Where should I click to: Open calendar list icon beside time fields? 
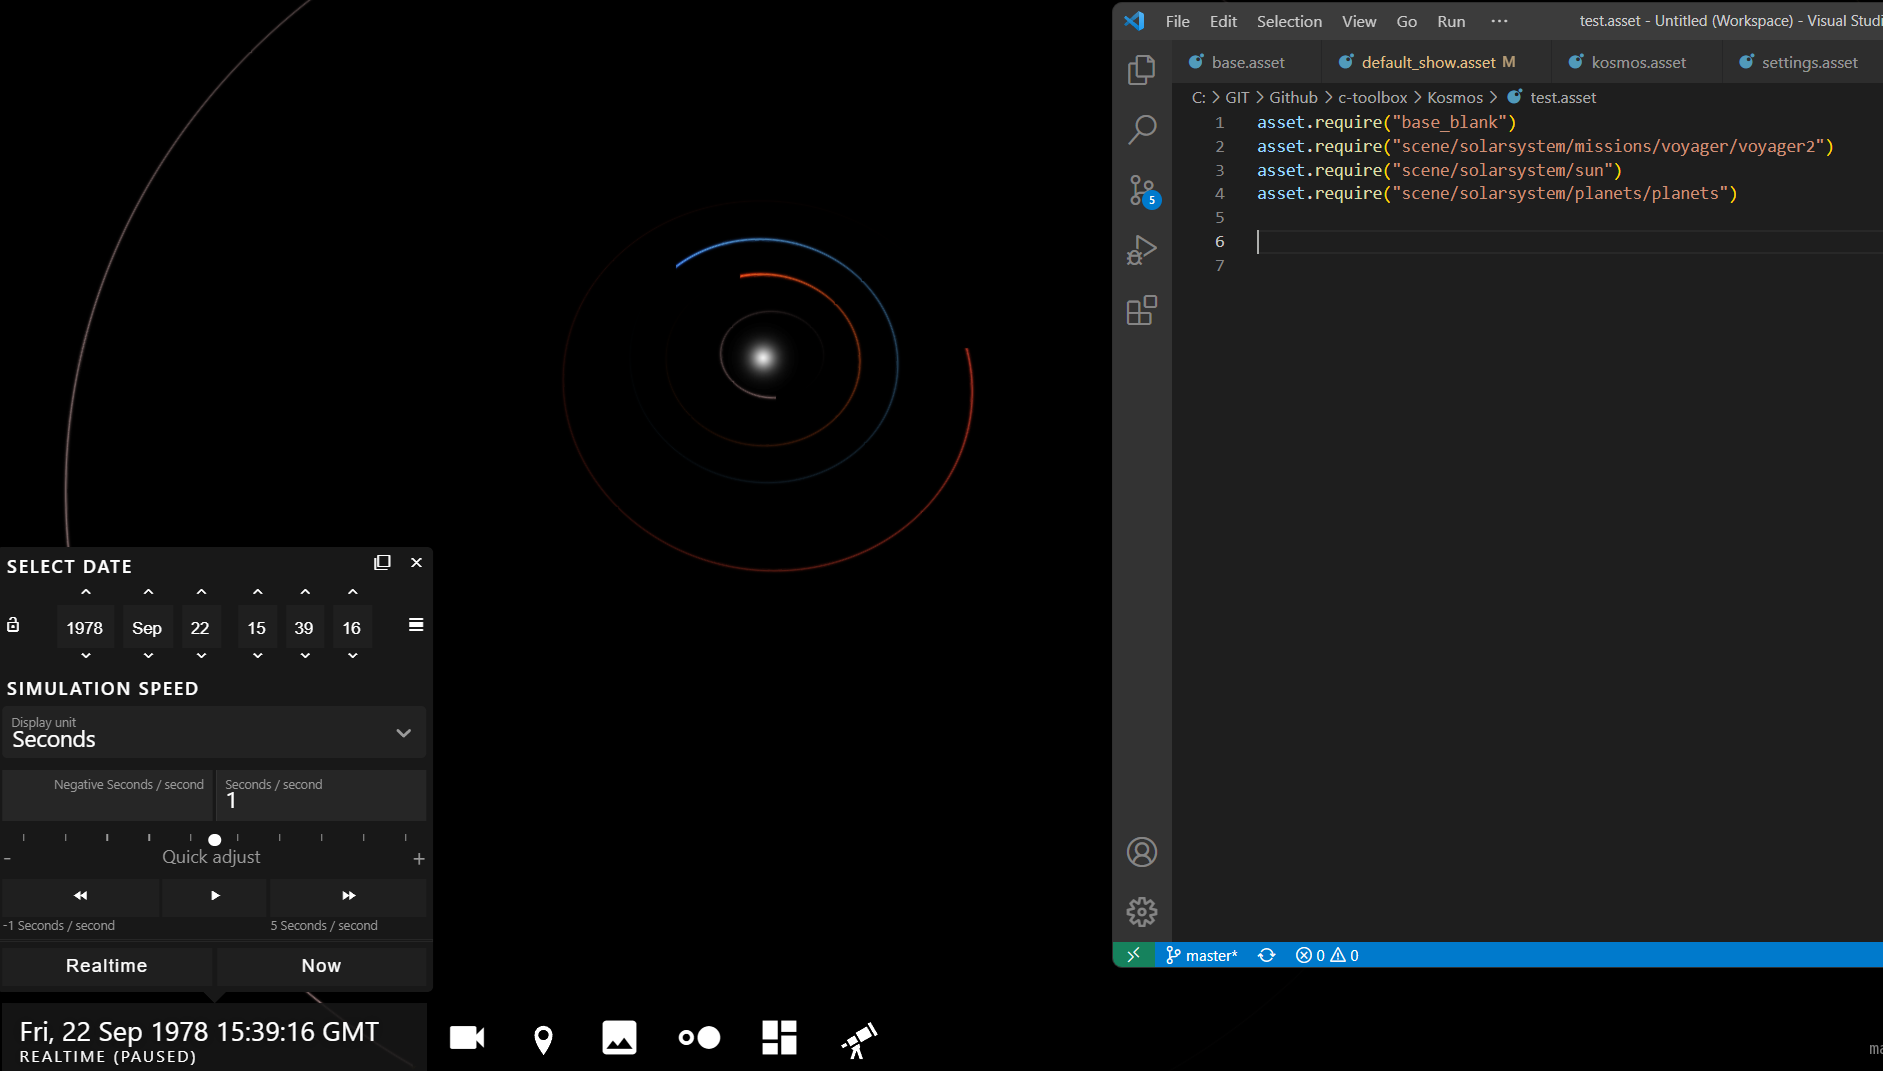pyautogui.click(x=416, y=625)
